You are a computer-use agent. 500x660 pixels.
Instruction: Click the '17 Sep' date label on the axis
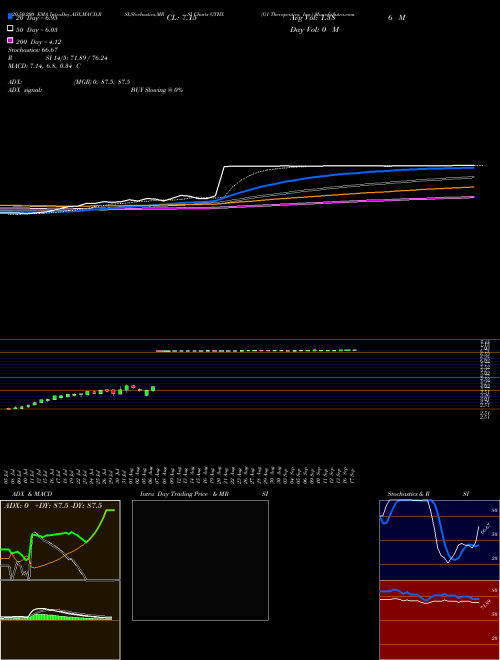[352, 475]
